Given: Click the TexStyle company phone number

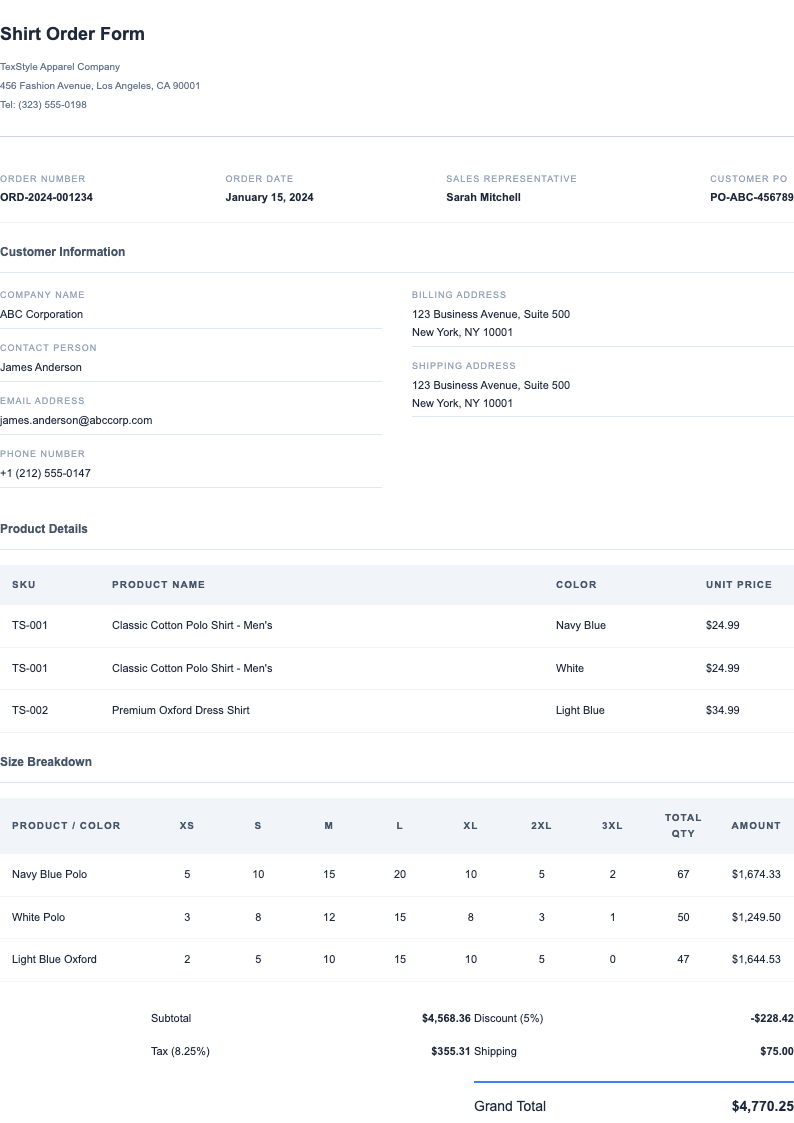Looking at the screenshot, I should 43,105.
